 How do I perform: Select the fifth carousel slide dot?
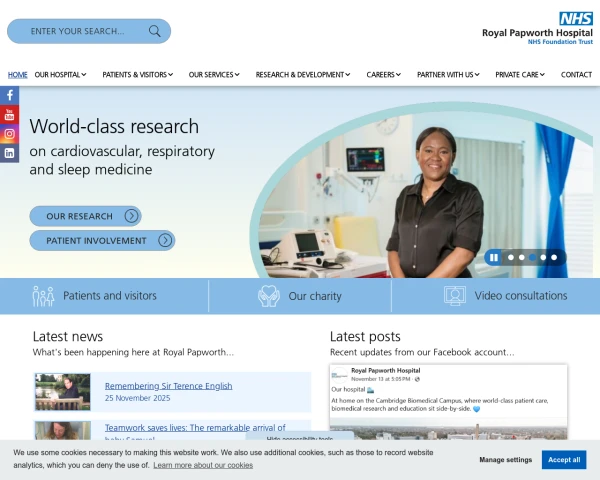tap(554, 258)
